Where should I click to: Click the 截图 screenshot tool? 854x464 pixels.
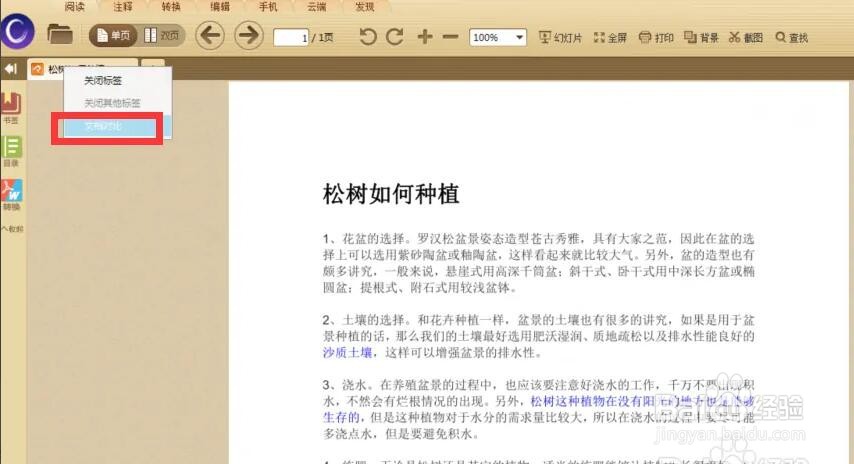(746, 38)
